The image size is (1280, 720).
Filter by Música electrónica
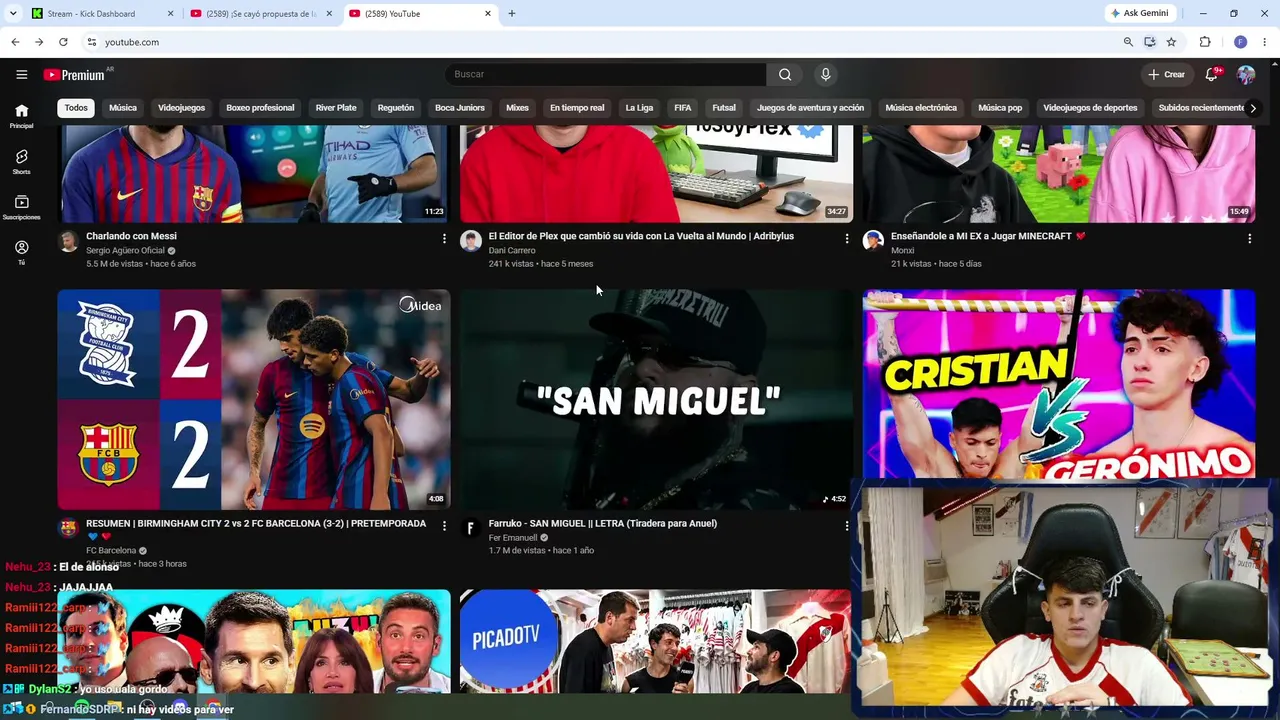tap(921, 108)
